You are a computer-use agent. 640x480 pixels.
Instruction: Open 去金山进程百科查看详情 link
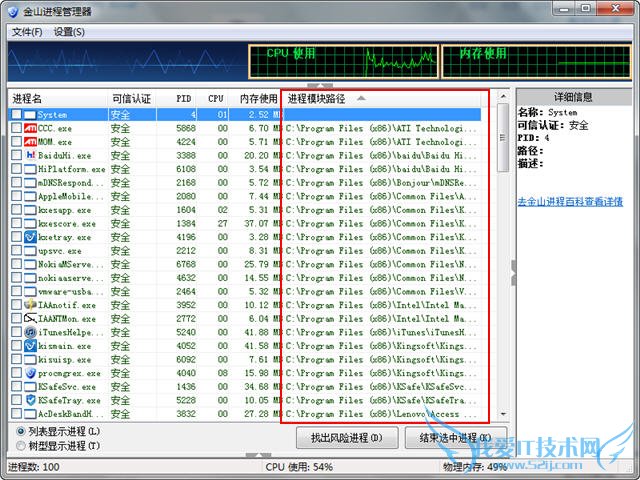click(570, 202)
